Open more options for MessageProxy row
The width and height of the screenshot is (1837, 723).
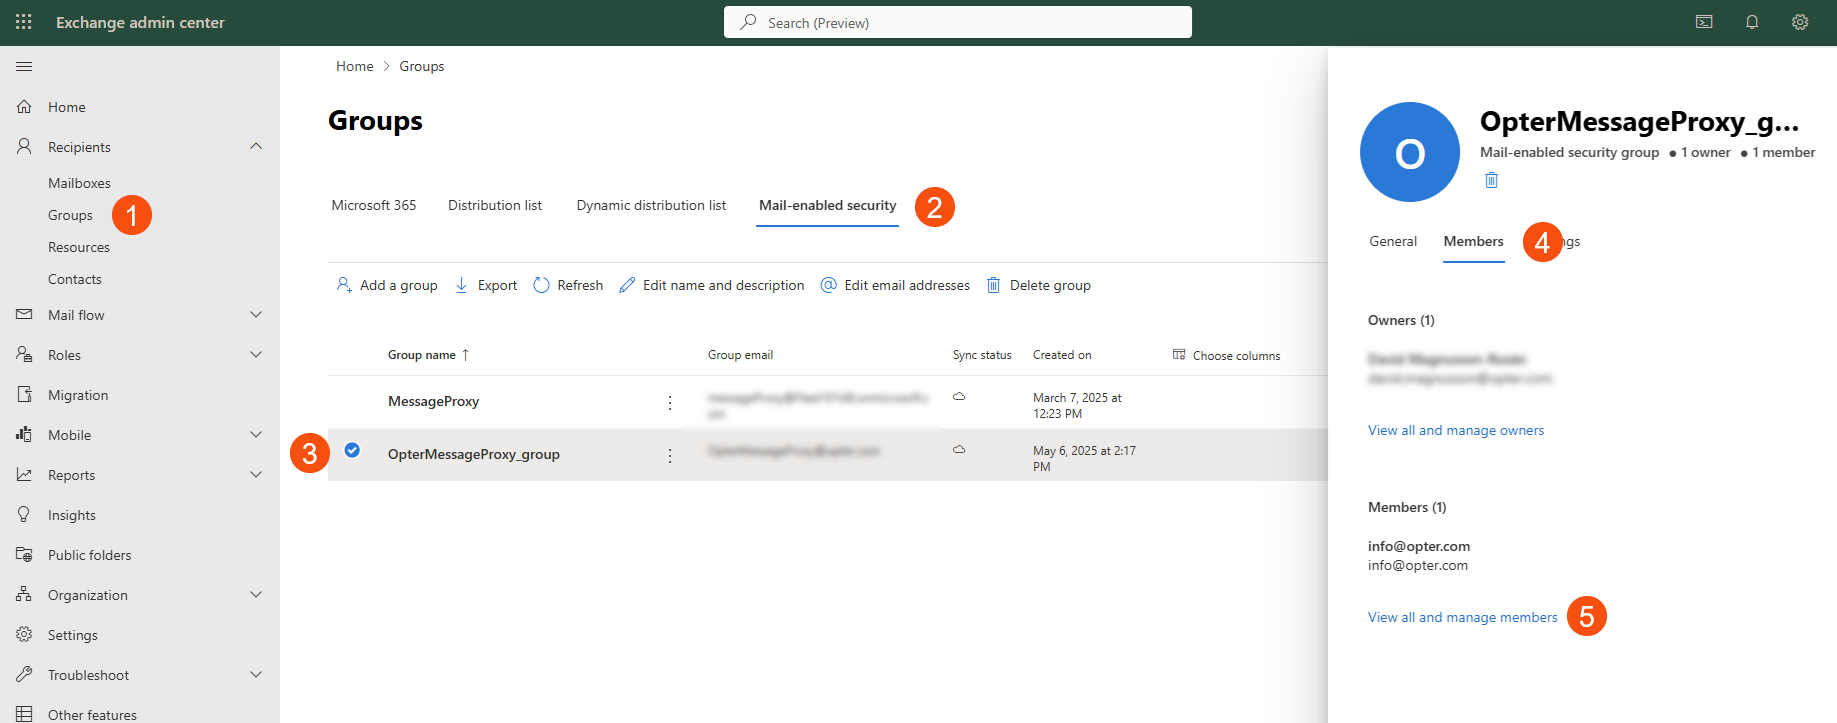click(670, 402)
